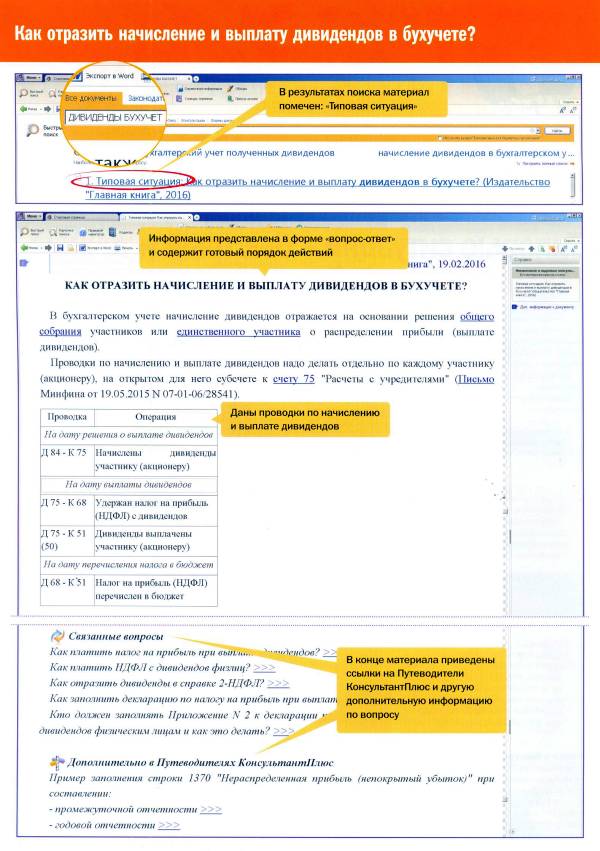The width and height of the screenshot is (600, 851).
Task: Click the heading 'Дополнительно в Путеводителях КонсультантПлюс'
Action: (200, 762)
